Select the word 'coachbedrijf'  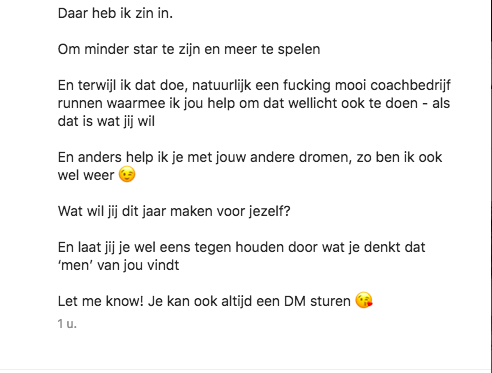pyautogui.click(x=410, y=85)
